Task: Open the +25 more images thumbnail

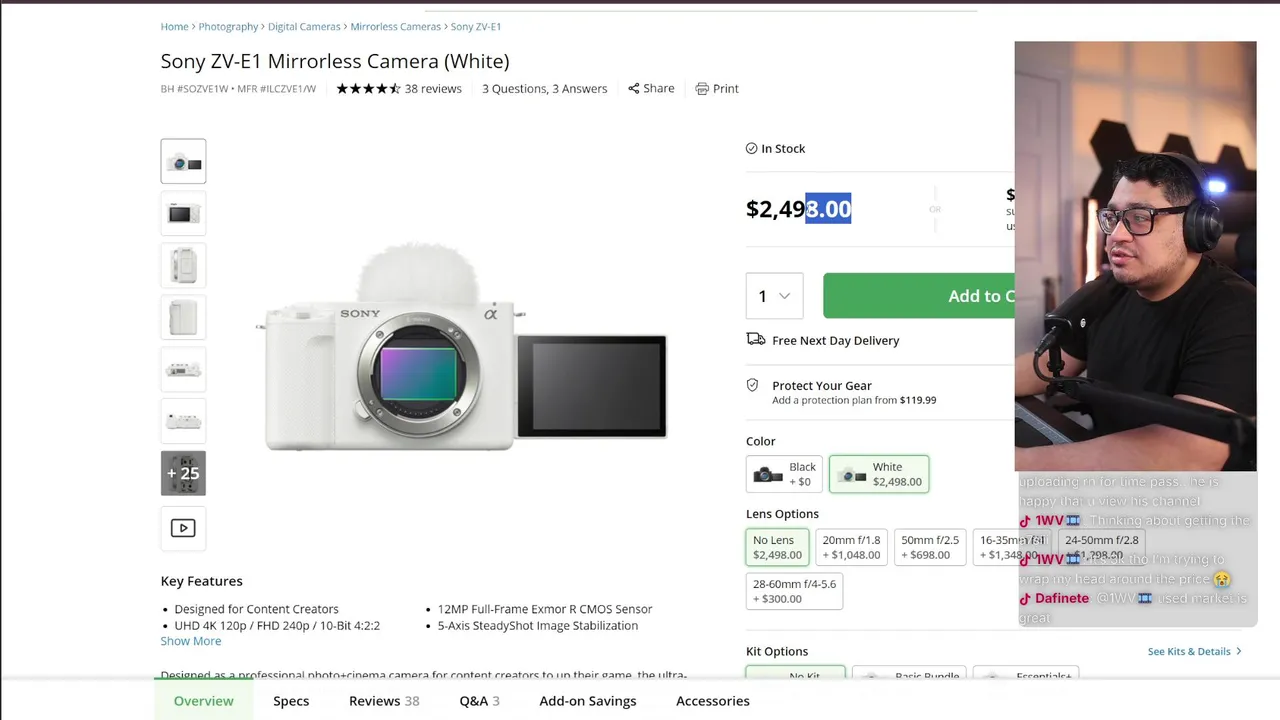Action: click(183, 473)
